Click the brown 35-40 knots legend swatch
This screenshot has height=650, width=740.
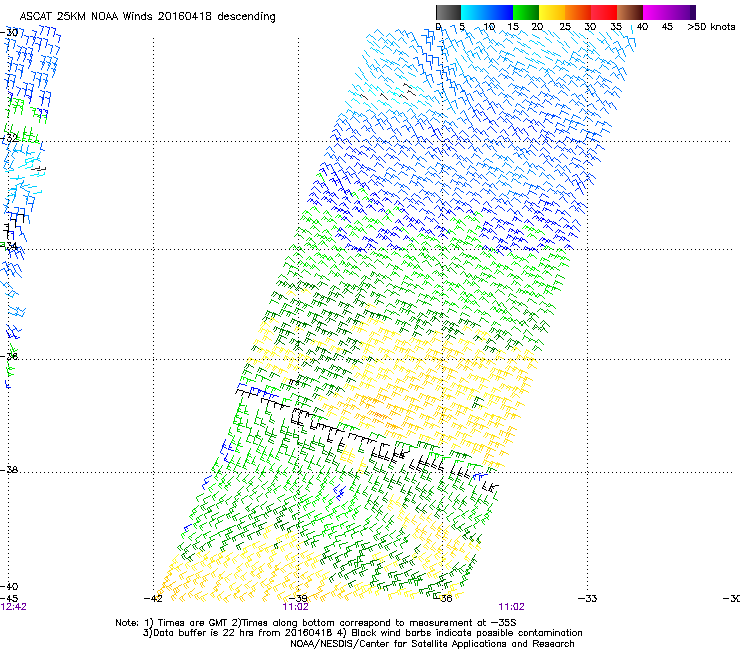click(630, 12)
